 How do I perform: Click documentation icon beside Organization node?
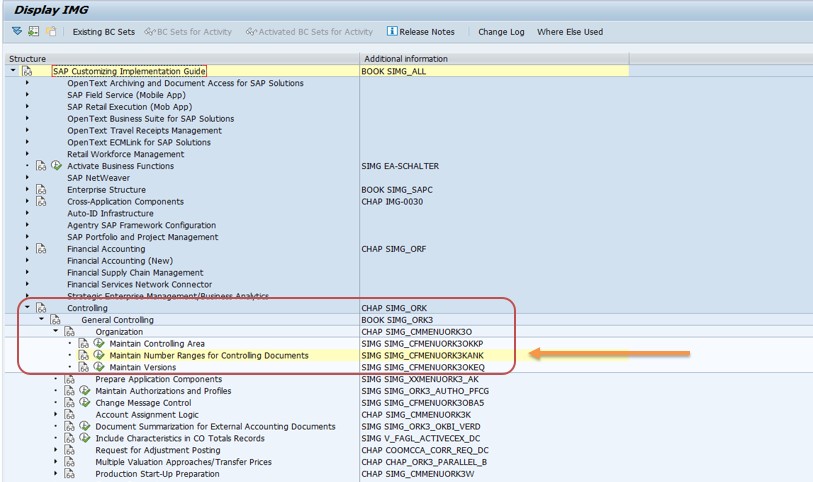(69, 332)
